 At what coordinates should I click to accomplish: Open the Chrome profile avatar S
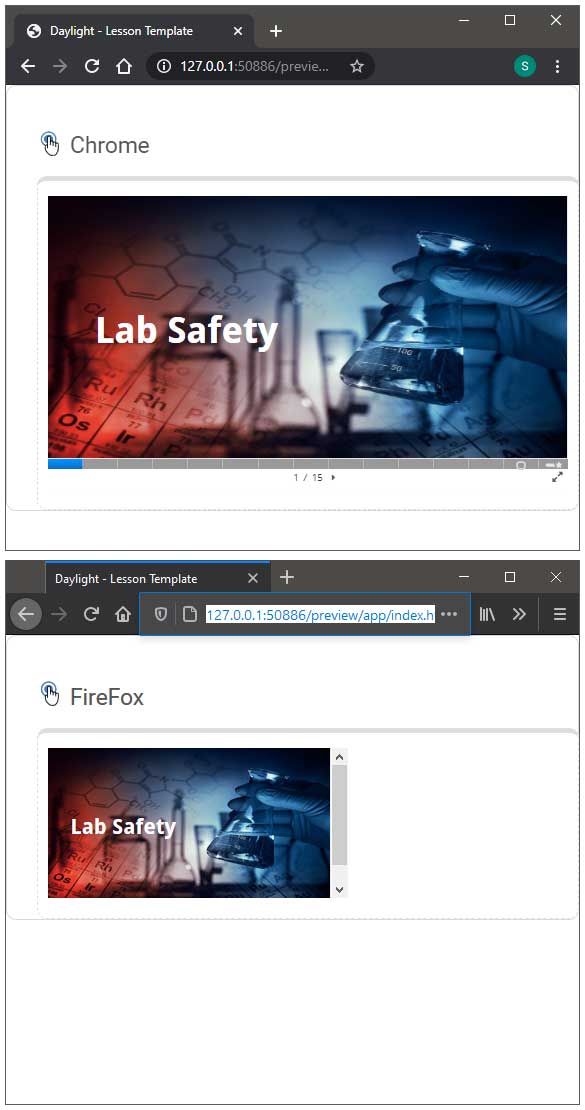click(525, 67)
